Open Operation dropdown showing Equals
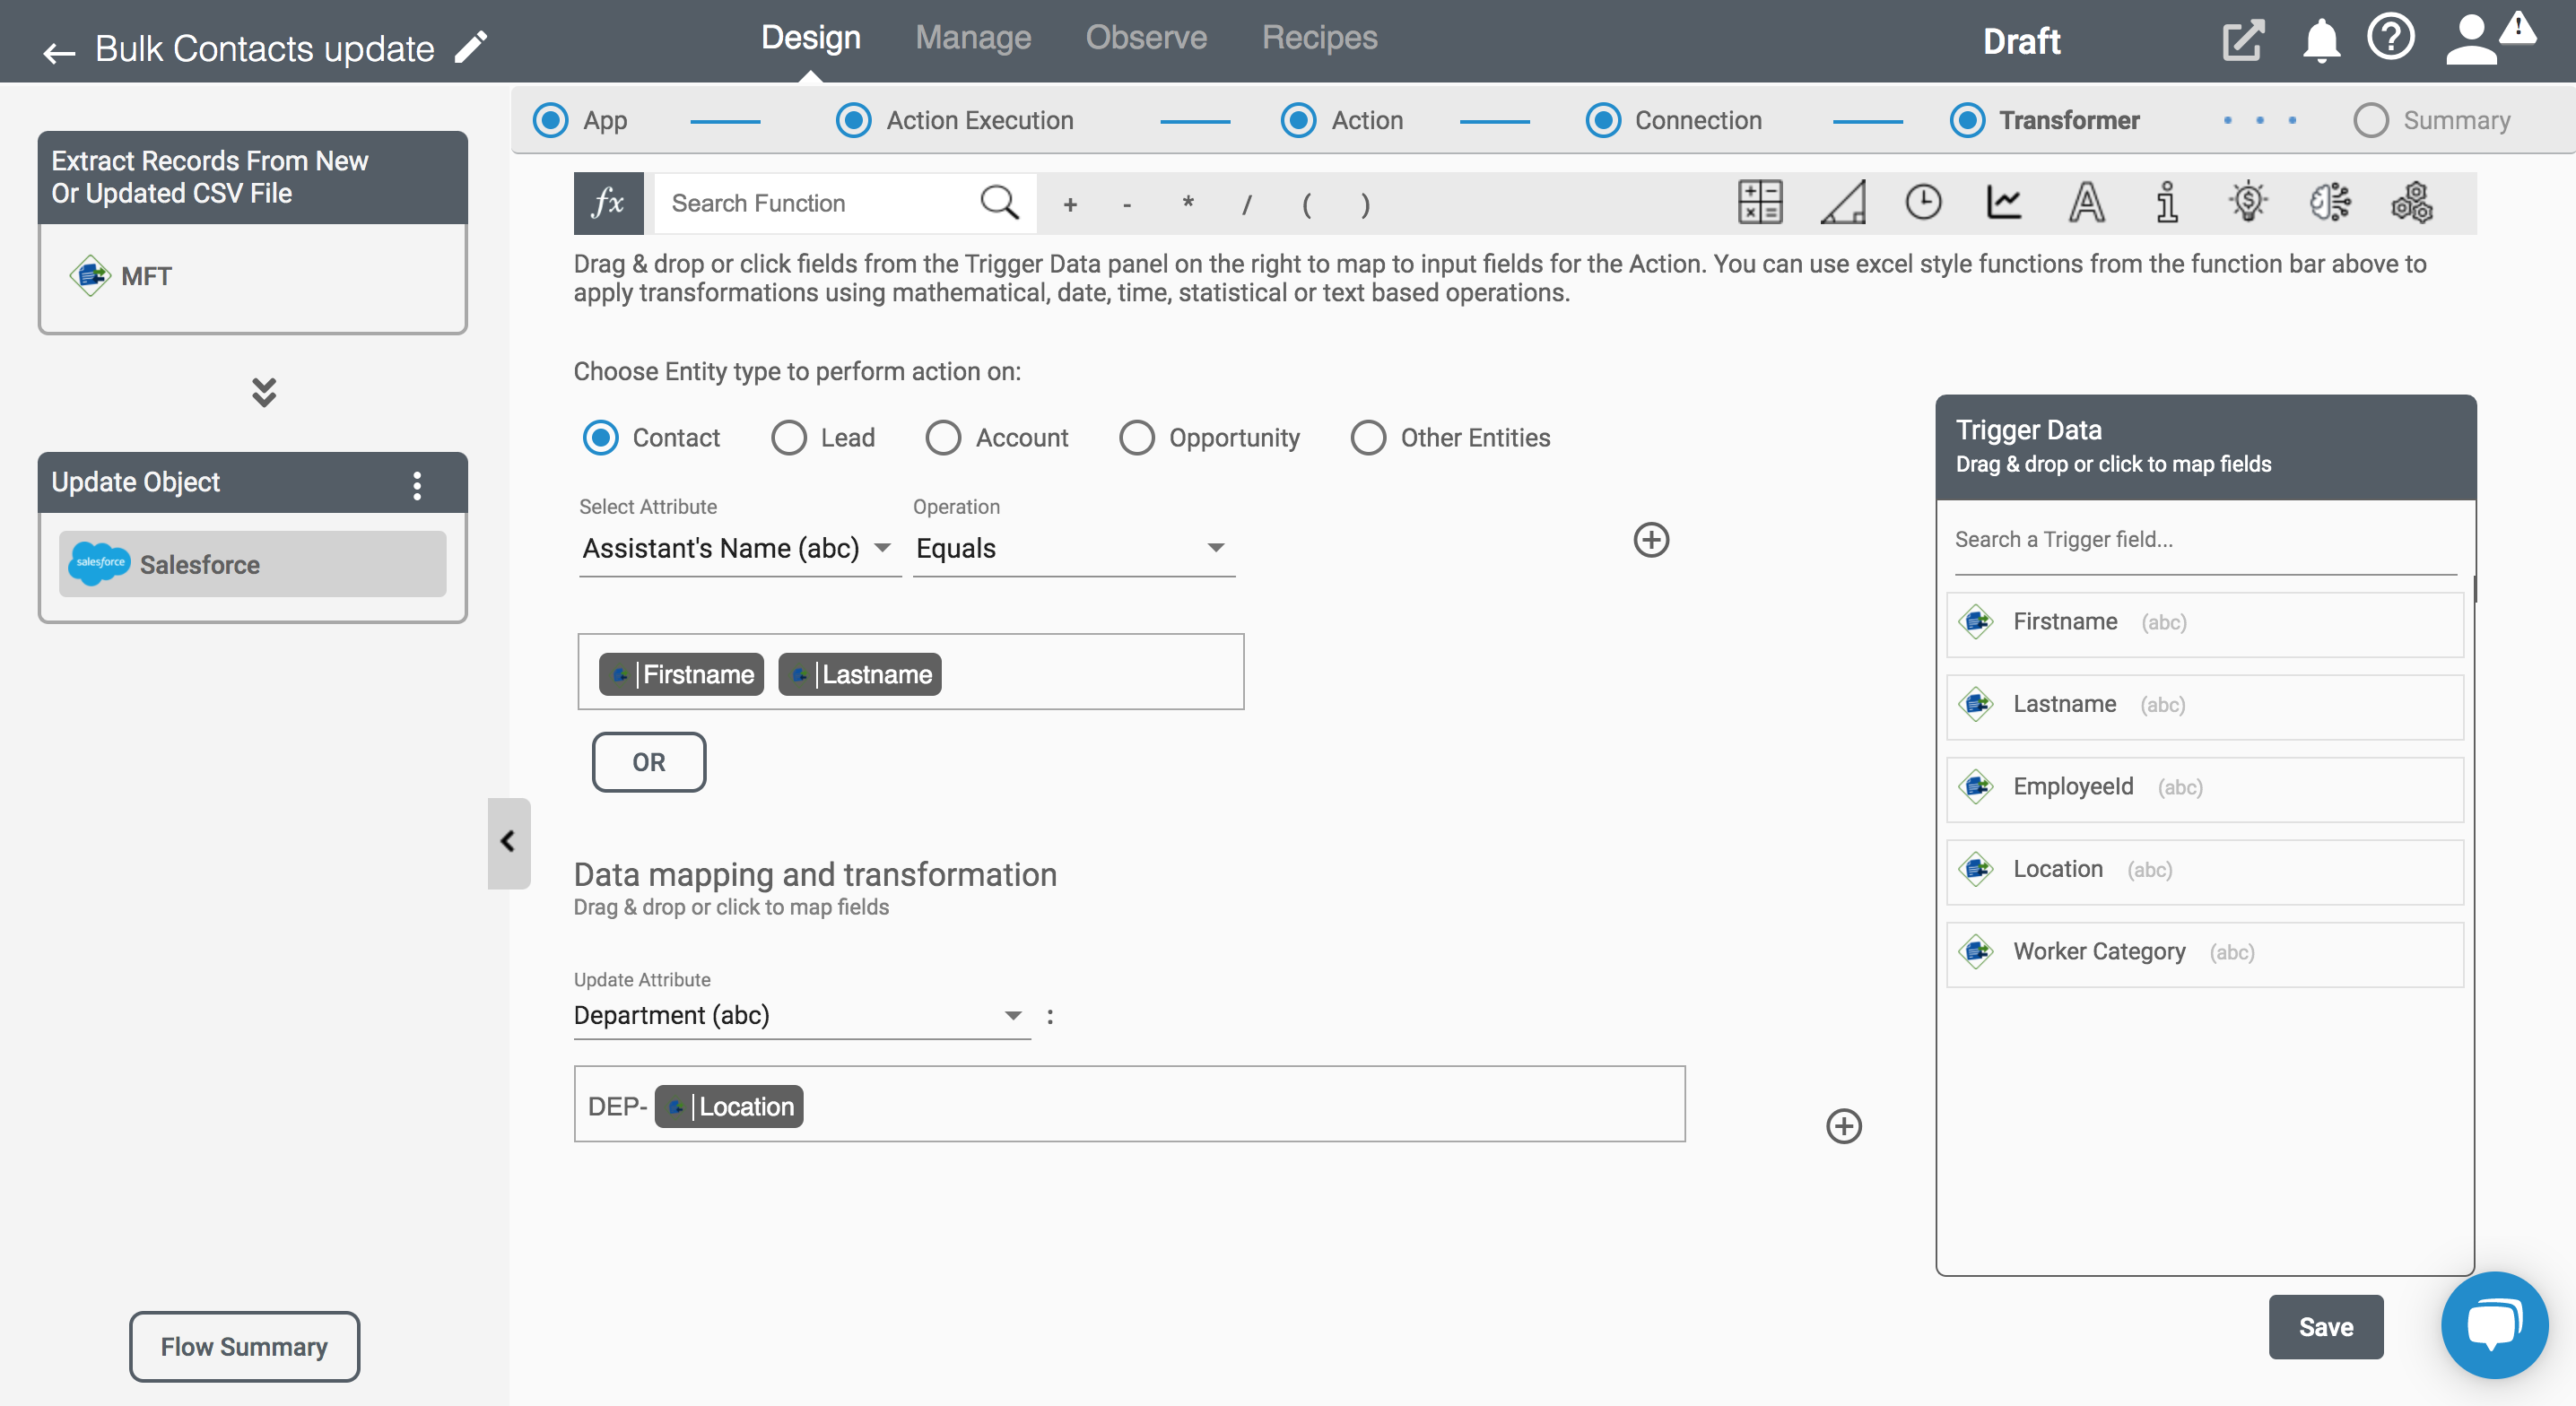The width and height of the screenshot is (2576, 1406). (1074, 549)
